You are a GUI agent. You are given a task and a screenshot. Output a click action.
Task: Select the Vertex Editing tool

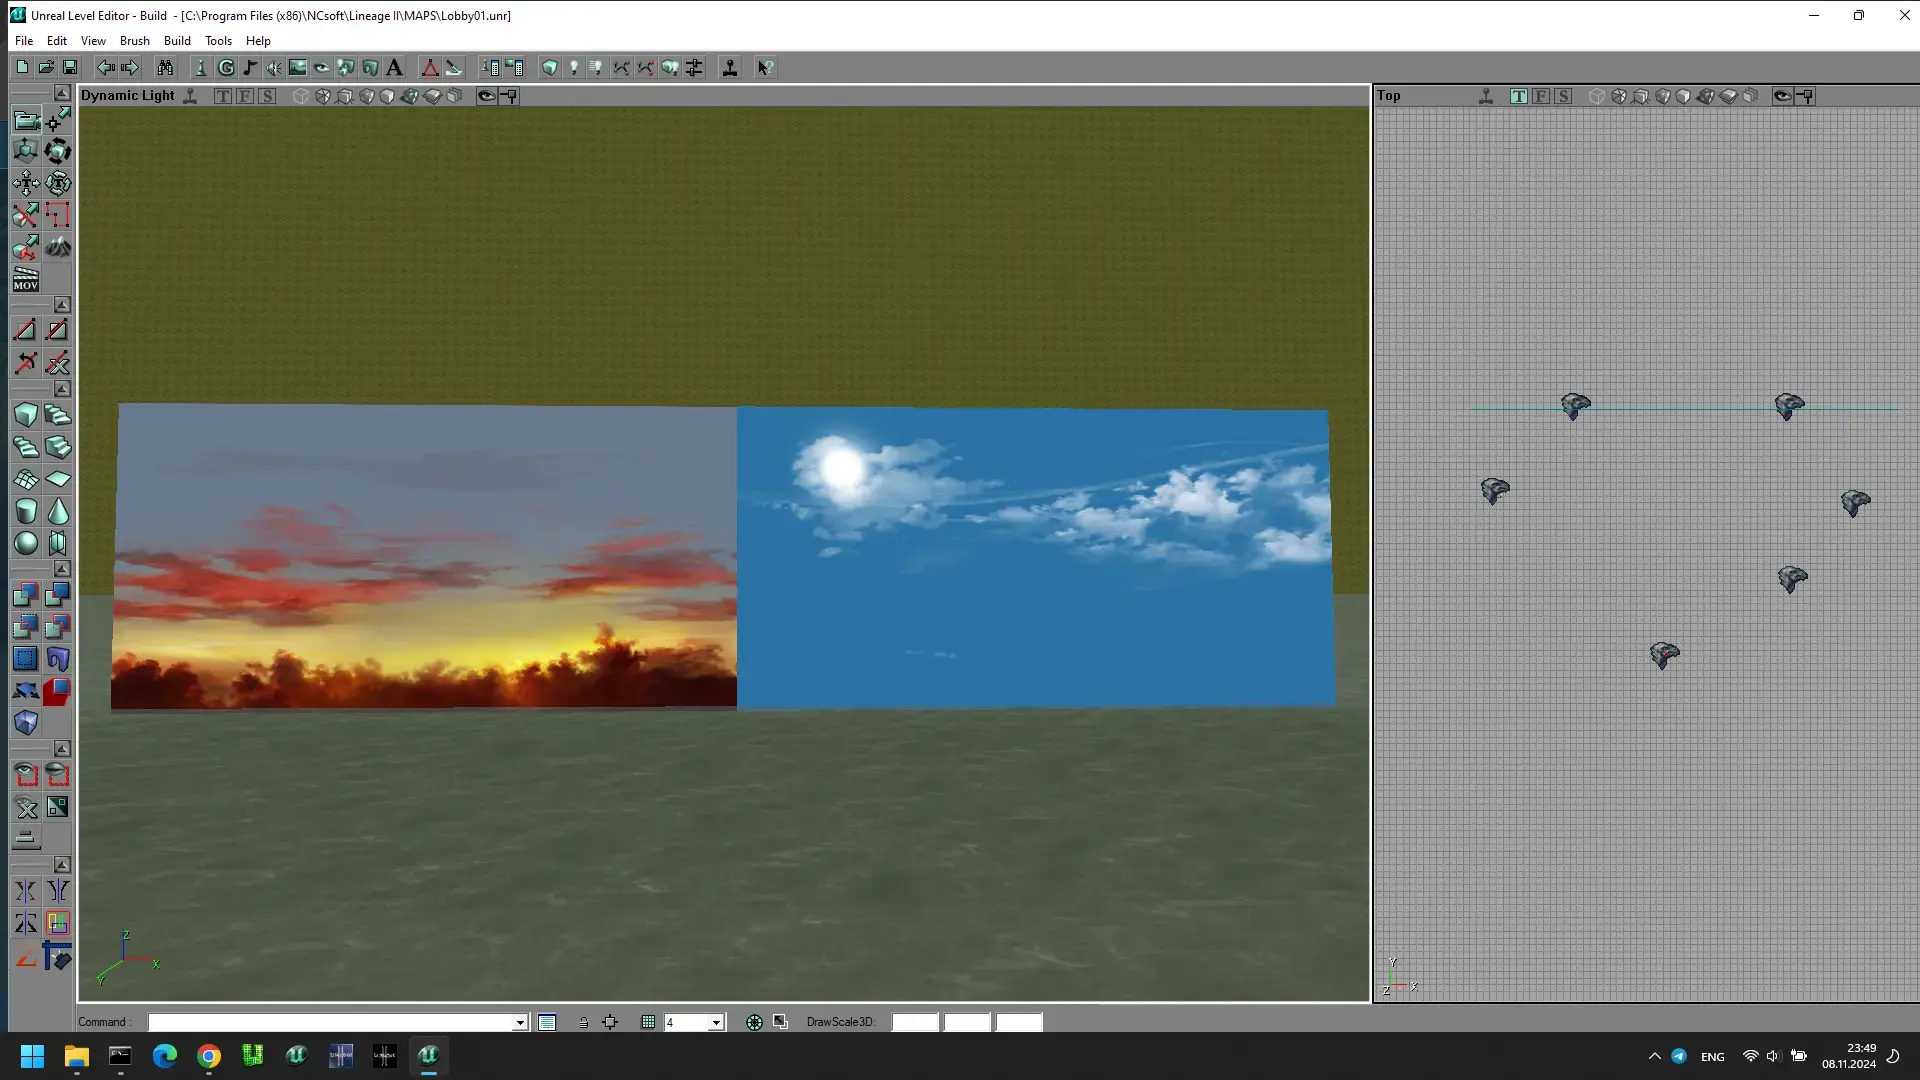click(58, 120)
